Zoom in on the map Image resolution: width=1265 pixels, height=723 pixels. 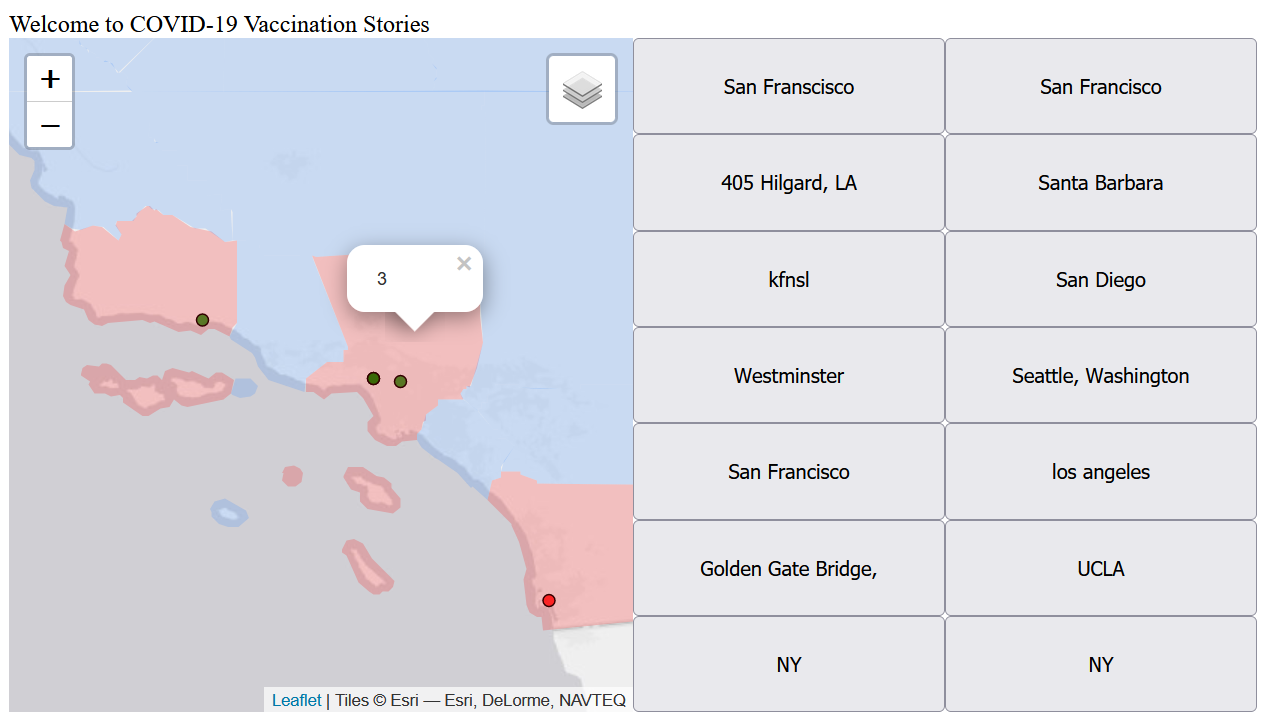point(50,79)
